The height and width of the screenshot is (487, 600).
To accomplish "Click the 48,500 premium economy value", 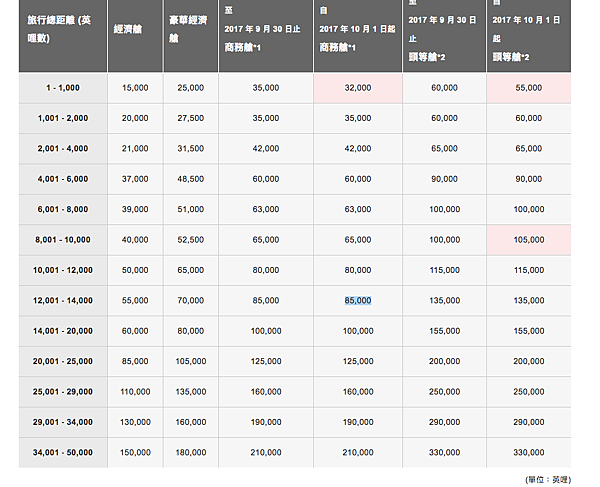I will click(191, 179).
